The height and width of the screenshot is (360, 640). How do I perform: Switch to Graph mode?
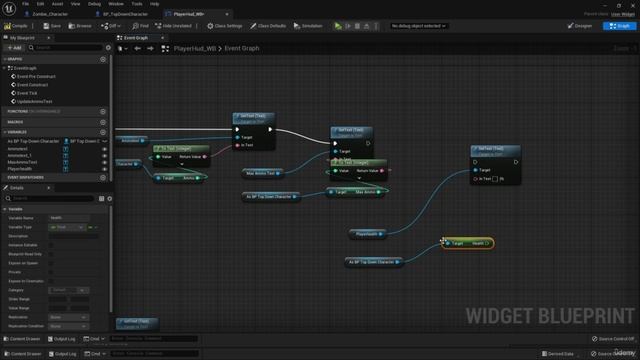(620, 26)
